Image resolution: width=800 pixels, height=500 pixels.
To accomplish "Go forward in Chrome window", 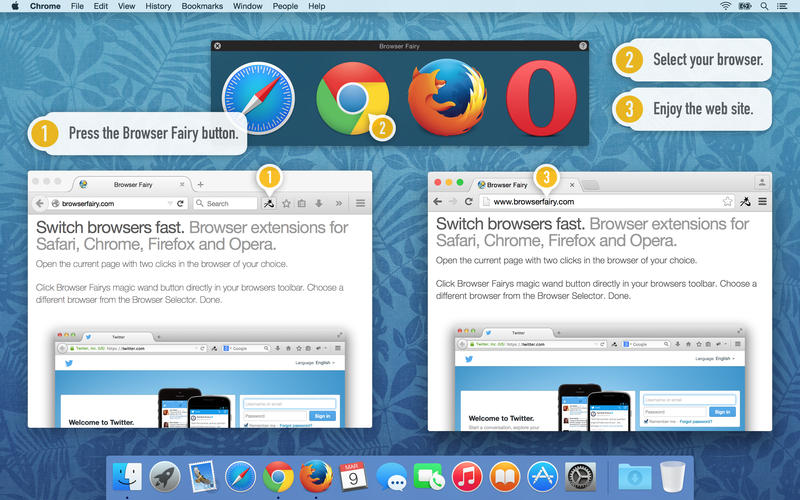I will [453, 202].
